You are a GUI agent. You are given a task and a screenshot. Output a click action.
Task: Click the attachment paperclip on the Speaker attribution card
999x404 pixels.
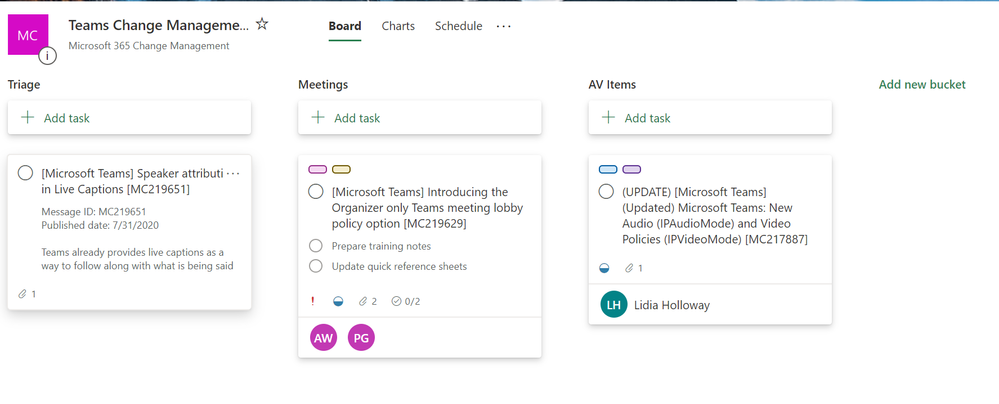(22, 294)
